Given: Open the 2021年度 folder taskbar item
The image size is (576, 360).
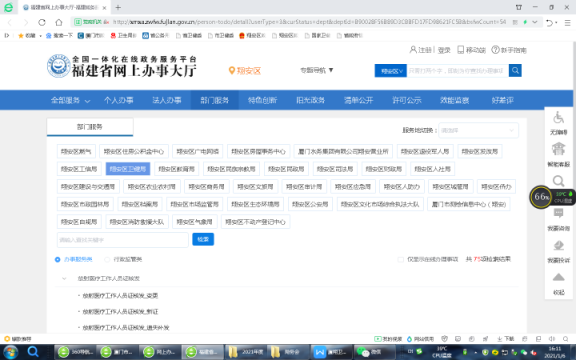Looking at the screenshot, I should click(246, 352).
